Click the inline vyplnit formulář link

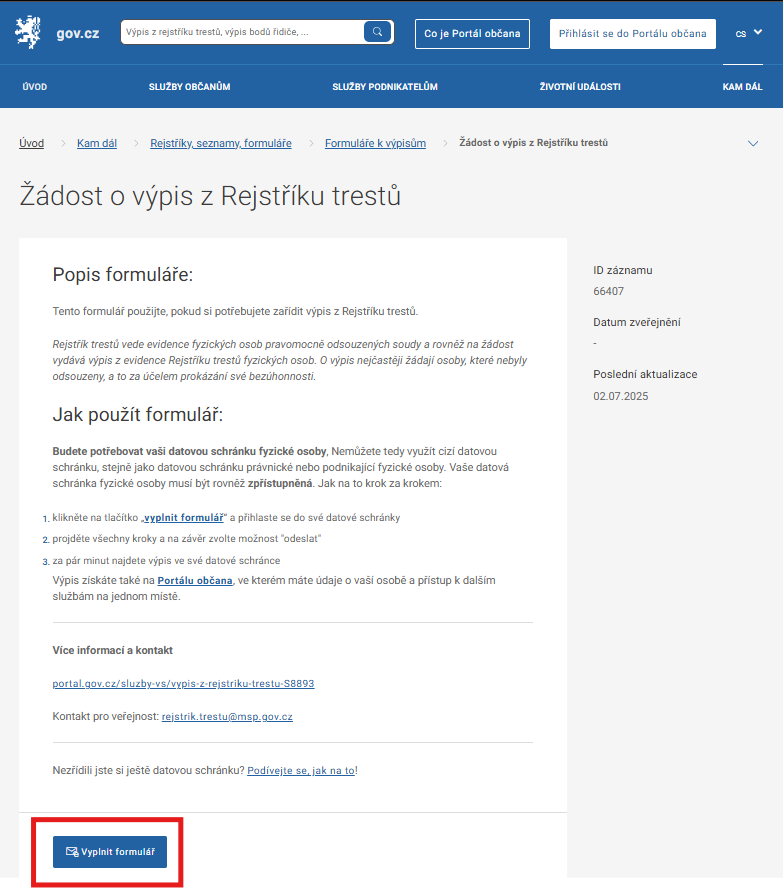point(183,518)
